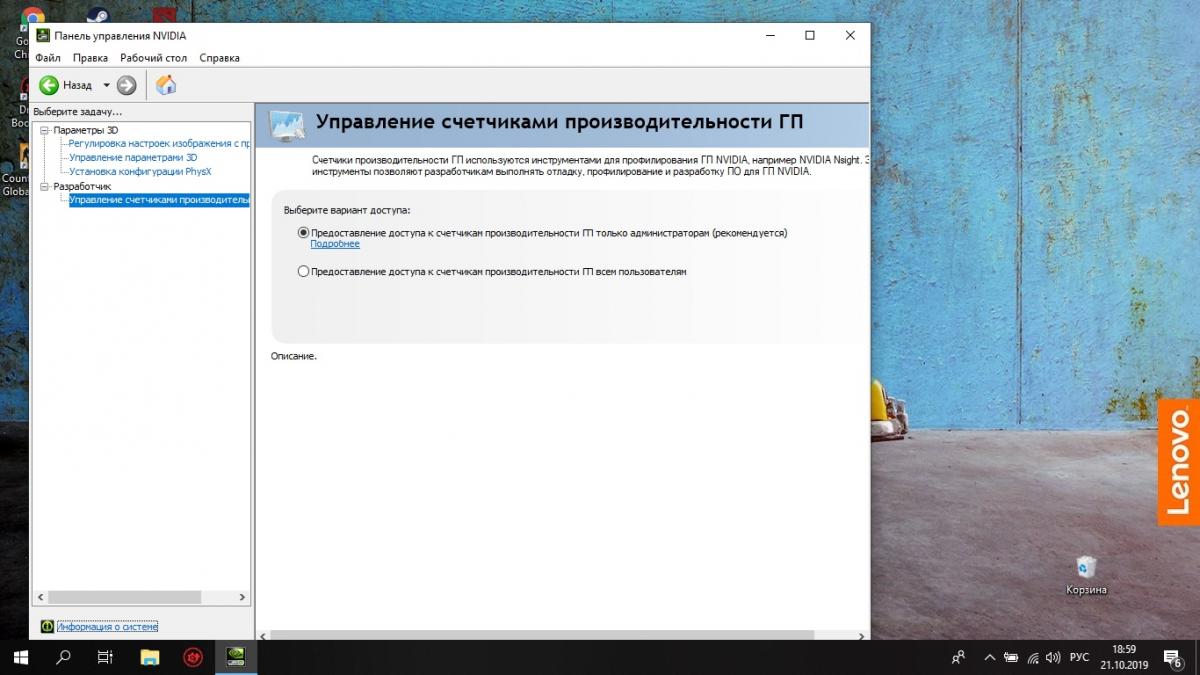Open the red round taskbar app
Image resolution: width=1200 pixels, height=675 pixels.
193,657
